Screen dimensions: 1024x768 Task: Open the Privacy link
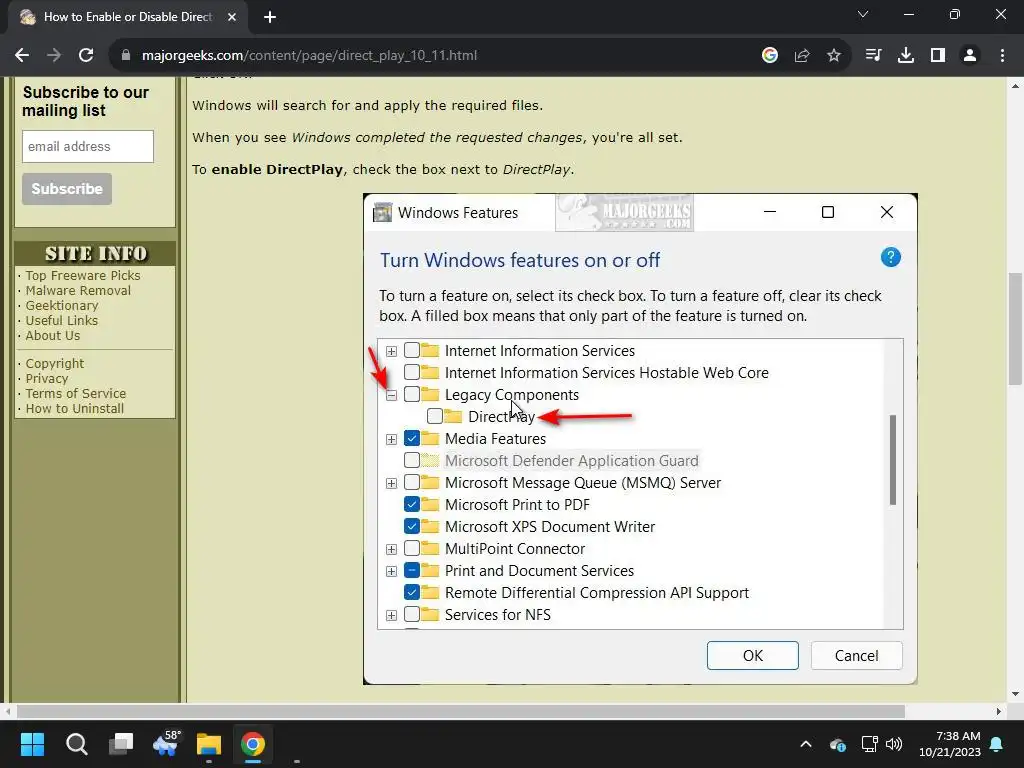pyautogui.click(x=47, y=379)
